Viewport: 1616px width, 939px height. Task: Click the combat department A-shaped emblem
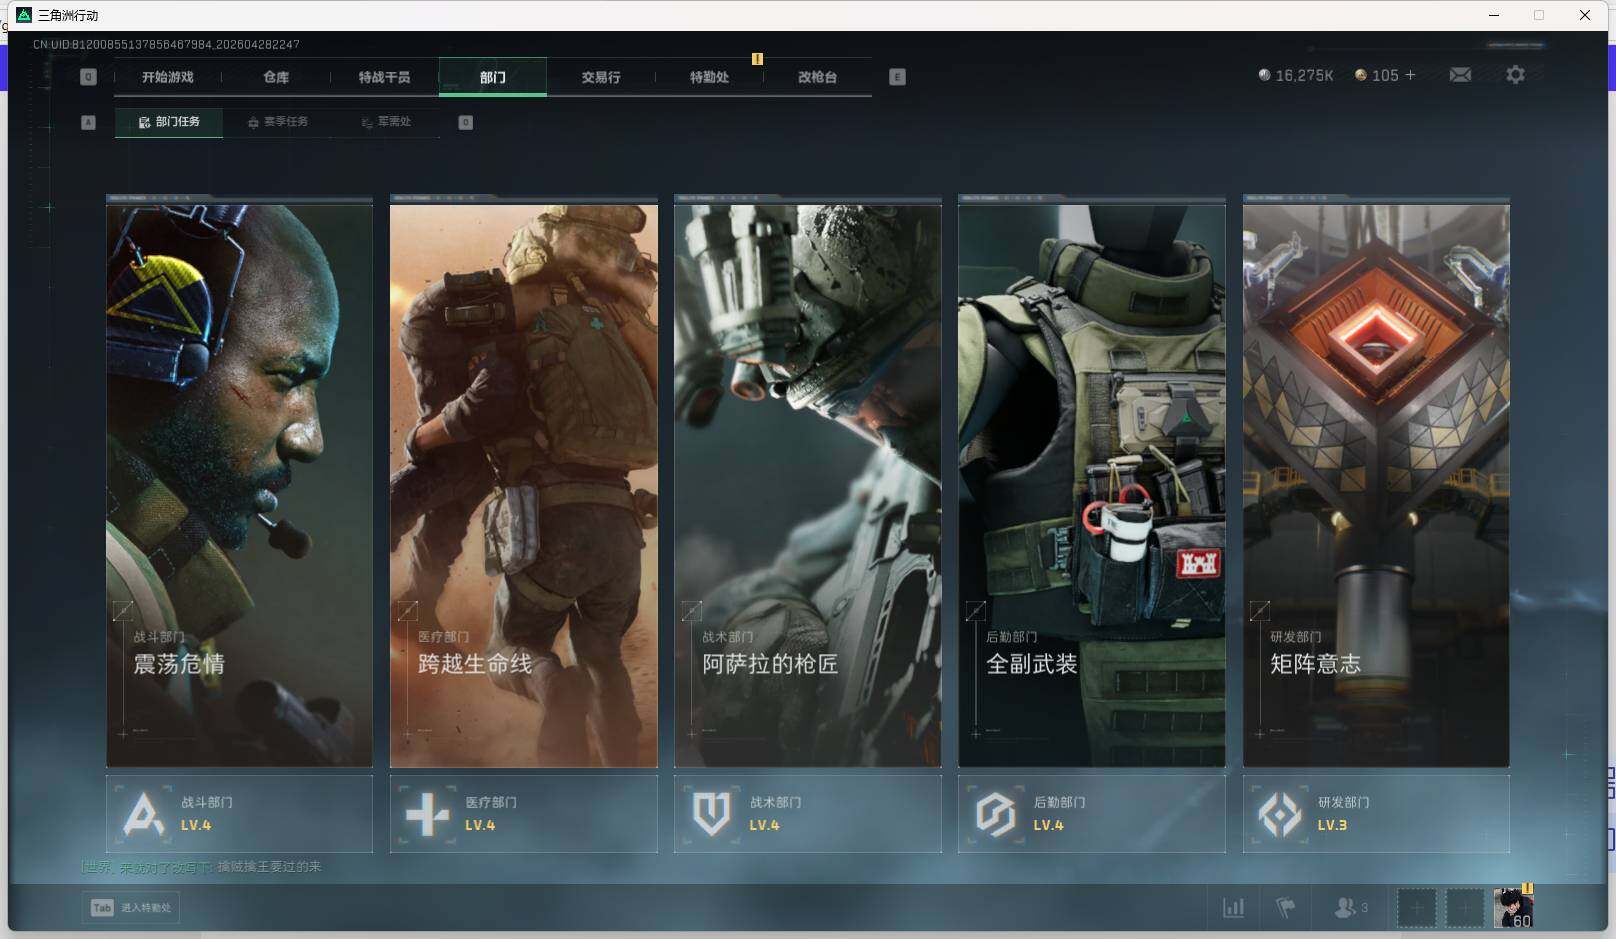click(x=143, y=814)
